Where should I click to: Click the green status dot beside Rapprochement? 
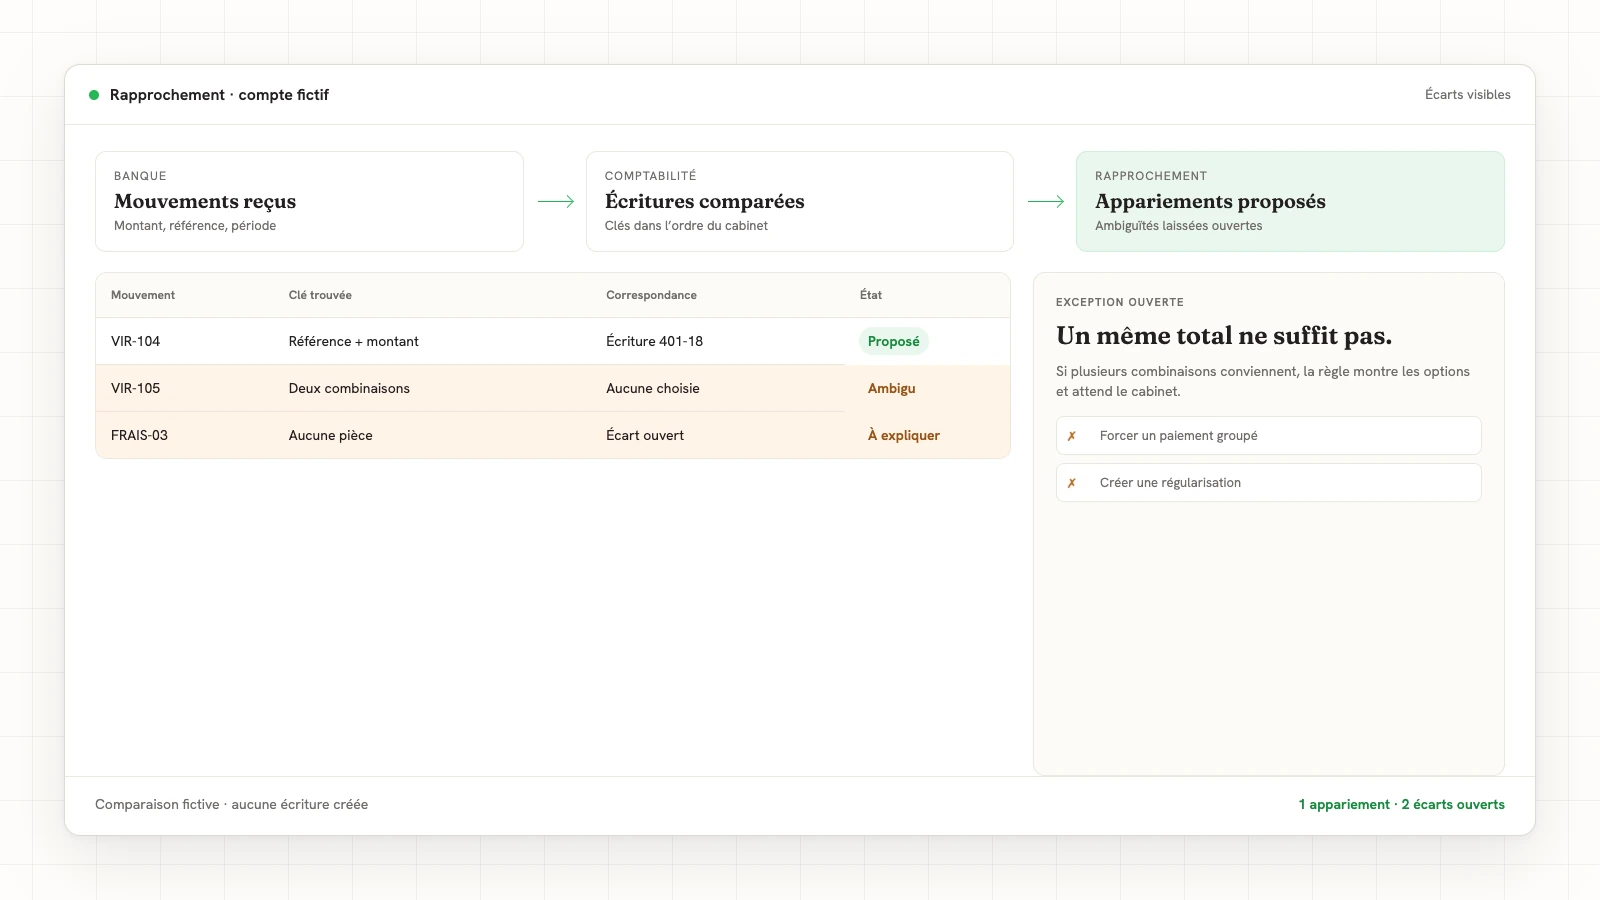coord(94,95)
